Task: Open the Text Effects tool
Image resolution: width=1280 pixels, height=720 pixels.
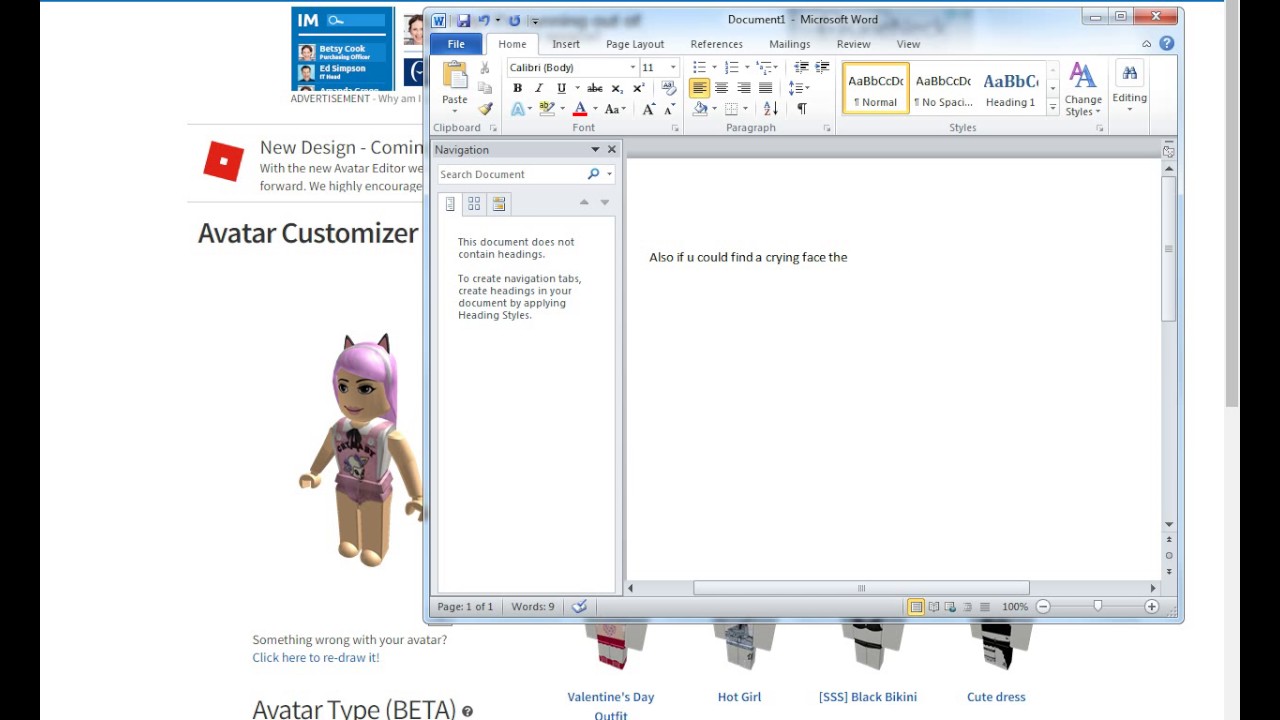Action: [518, 109]
